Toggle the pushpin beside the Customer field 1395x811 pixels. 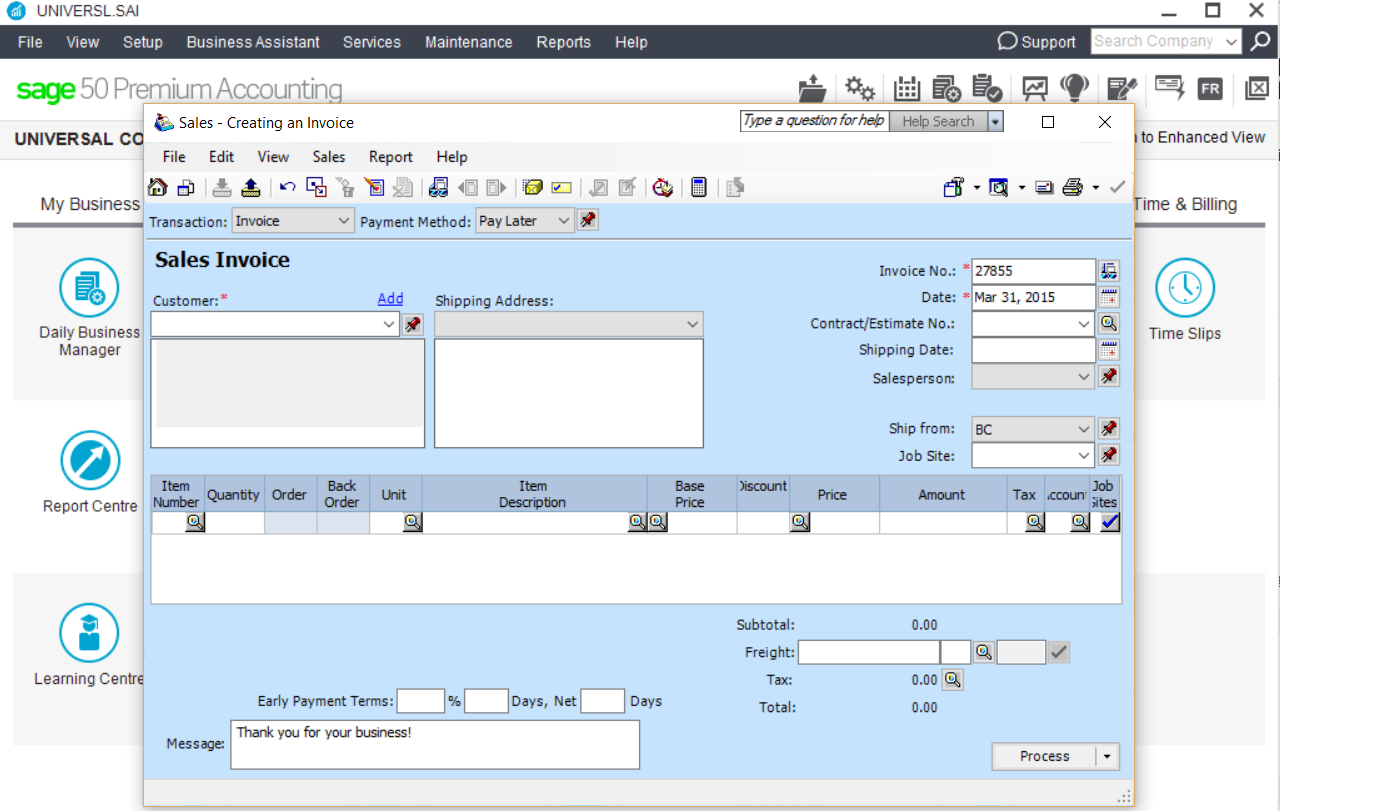[413, 324]
